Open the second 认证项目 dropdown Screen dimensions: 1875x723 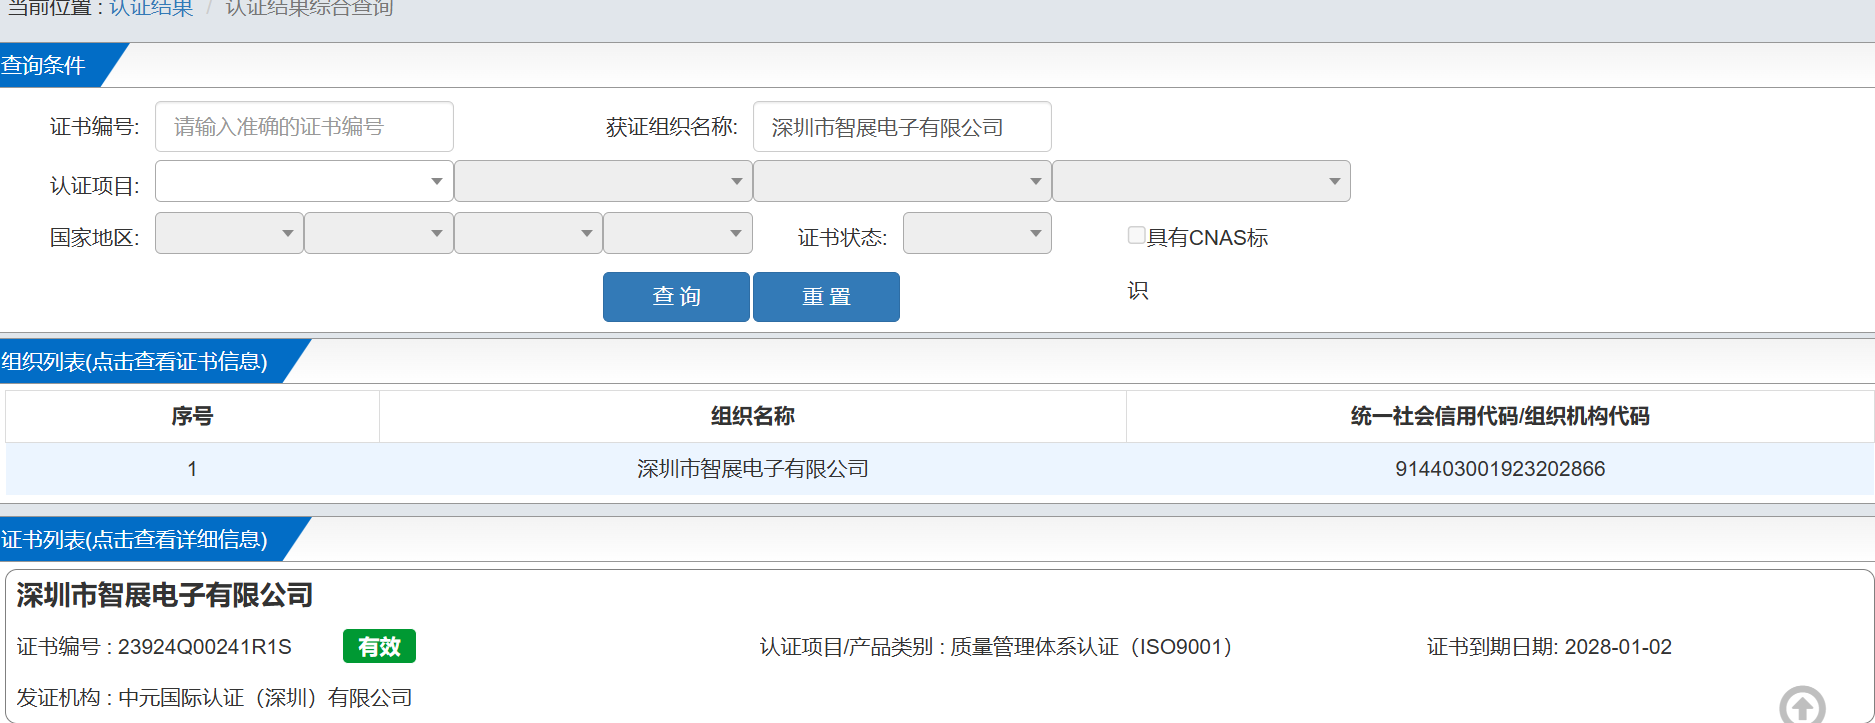point(603,181)
